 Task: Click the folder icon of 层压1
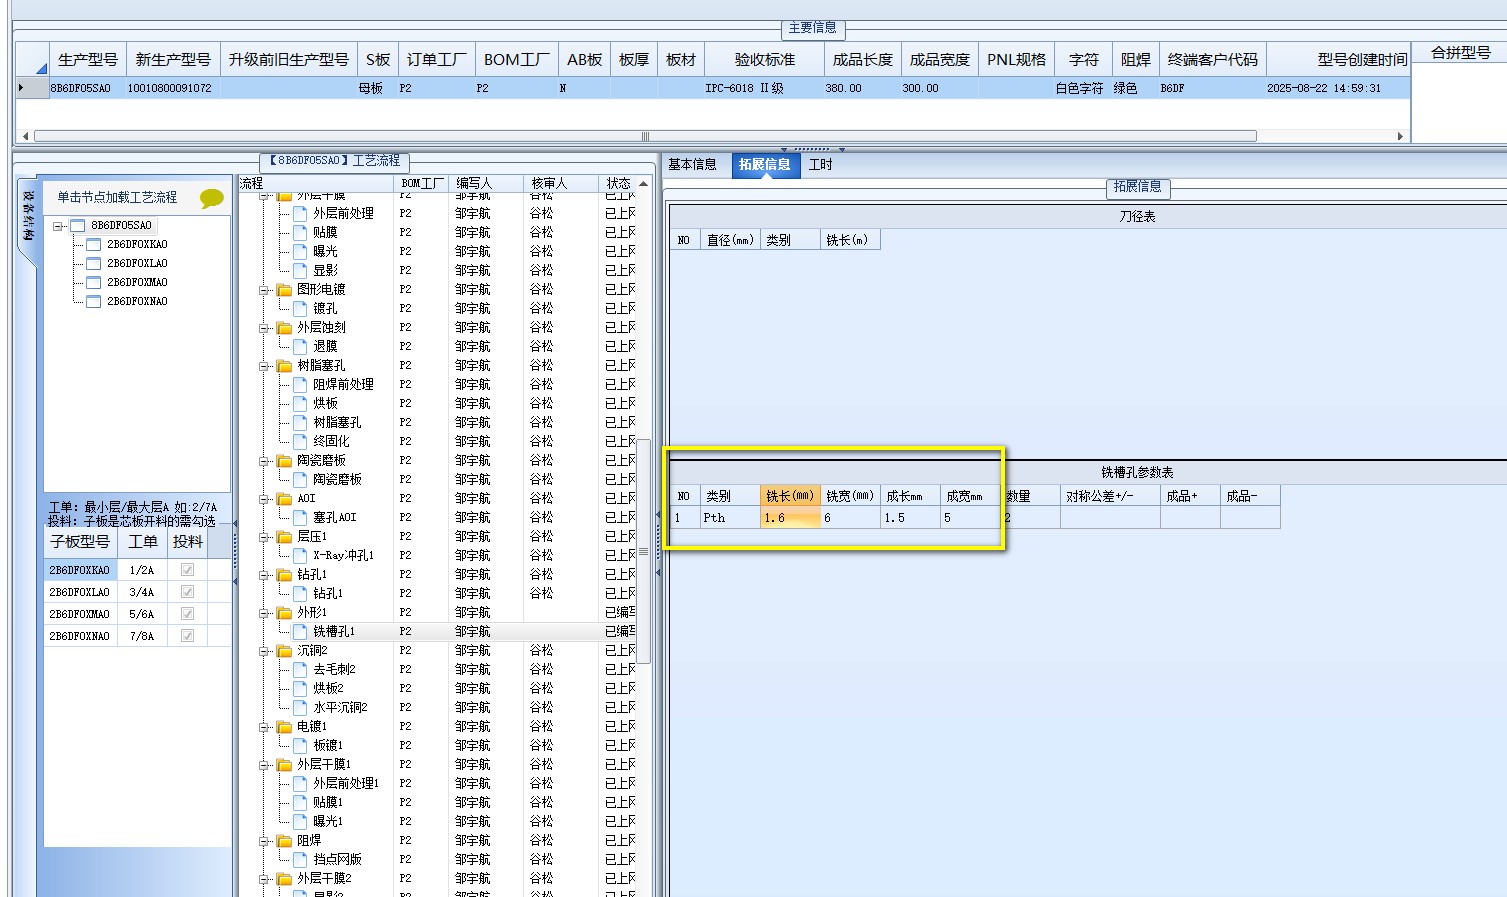pos(284,537)
